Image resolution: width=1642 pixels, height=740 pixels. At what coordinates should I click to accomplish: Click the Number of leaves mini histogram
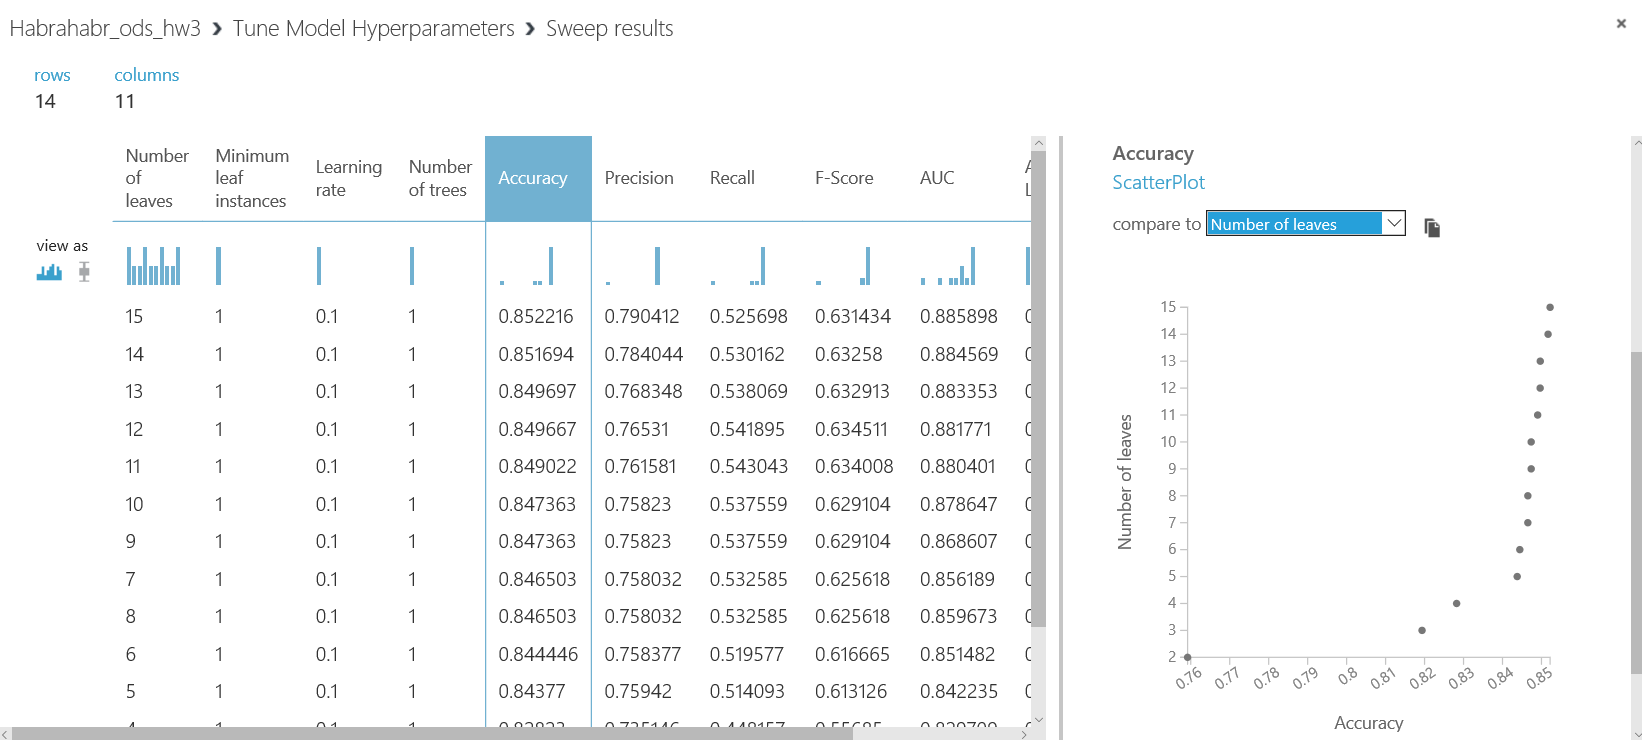(x=153, y=266)
